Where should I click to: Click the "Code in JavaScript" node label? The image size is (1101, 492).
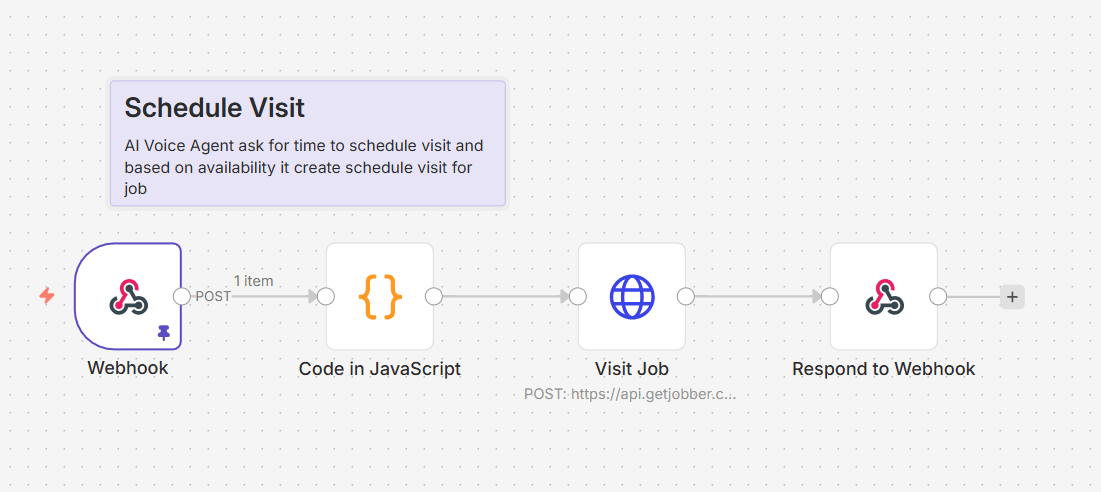coord(380,369)
